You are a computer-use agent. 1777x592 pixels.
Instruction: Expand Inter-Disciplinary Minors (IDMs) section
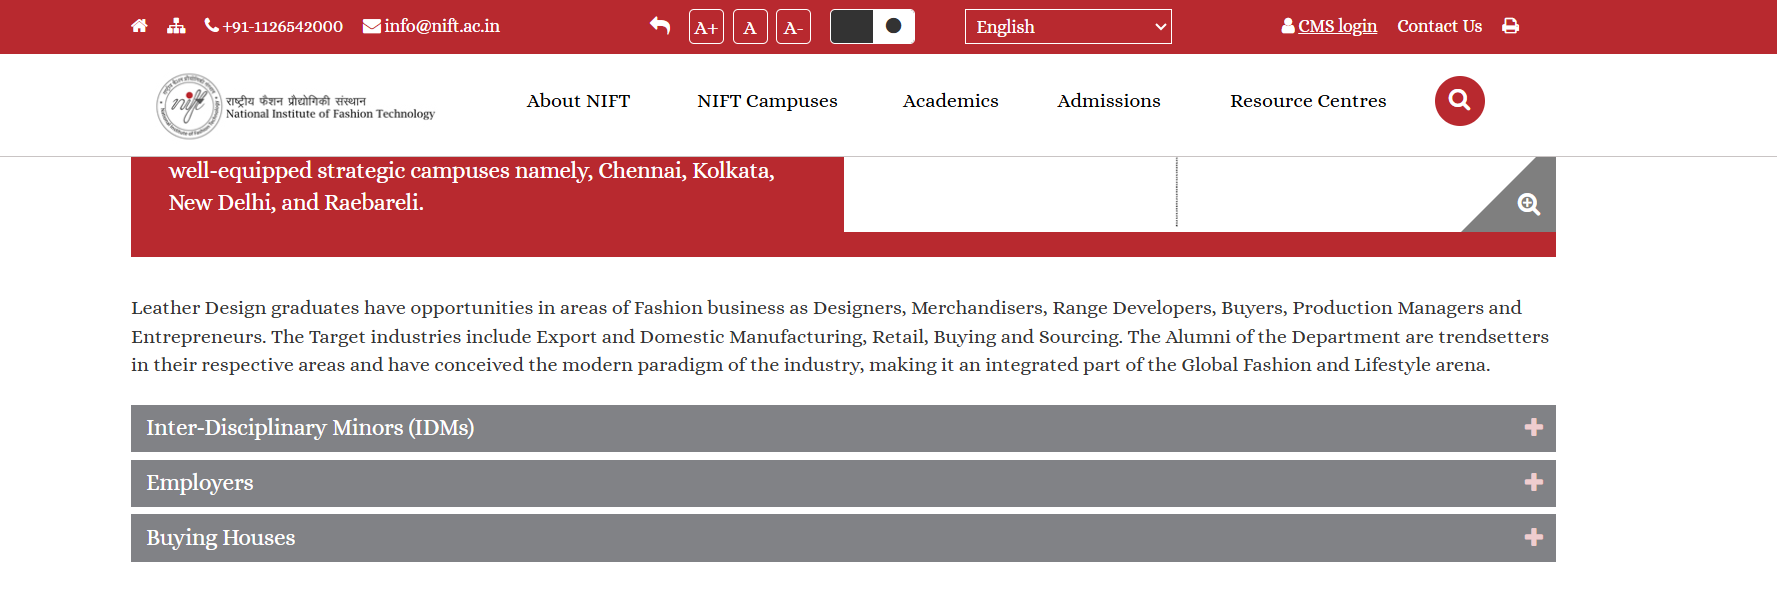pos(843,428)
